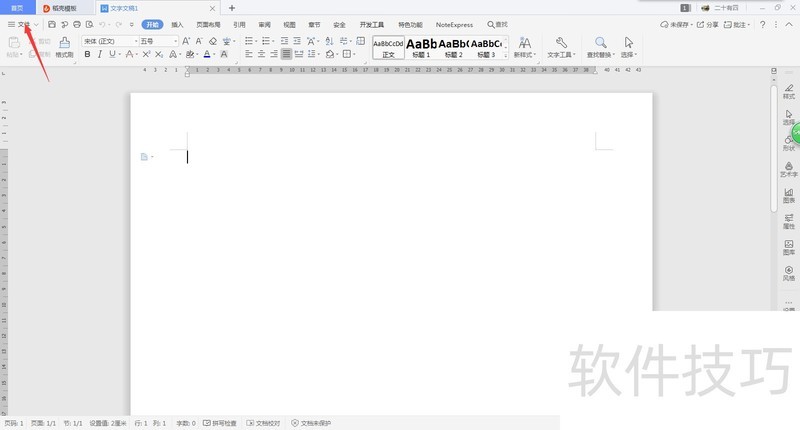The image size is (800, 430).
Task: Click the Print Preview icon
Action: coord(90,24)
